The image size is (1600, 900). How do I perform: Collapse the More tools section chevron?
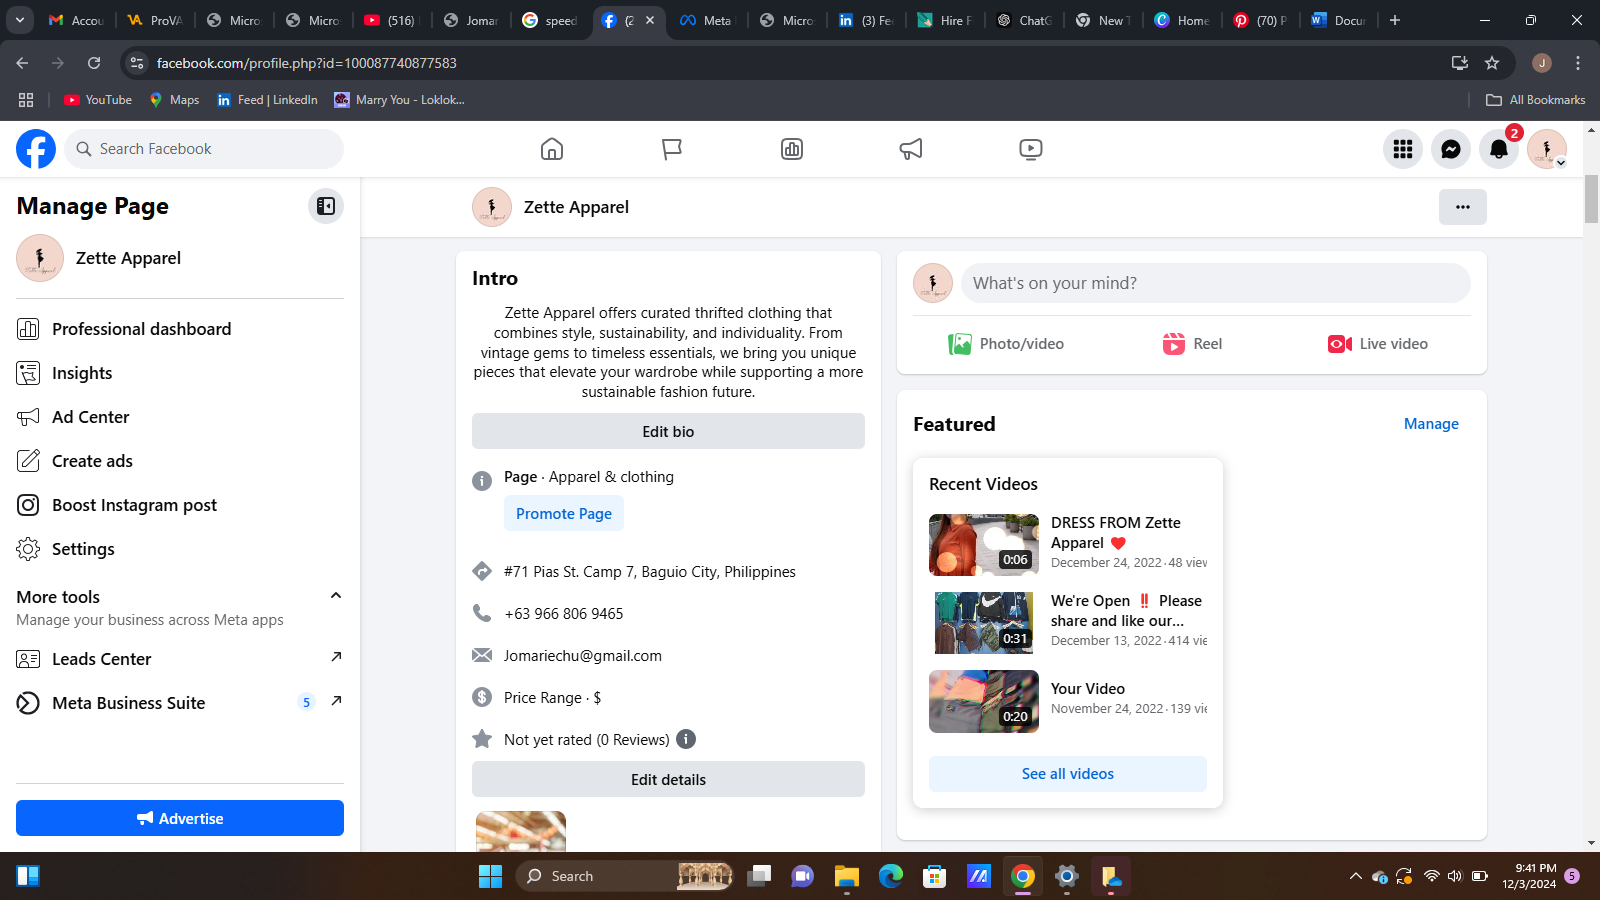click(x=336, y=596)
